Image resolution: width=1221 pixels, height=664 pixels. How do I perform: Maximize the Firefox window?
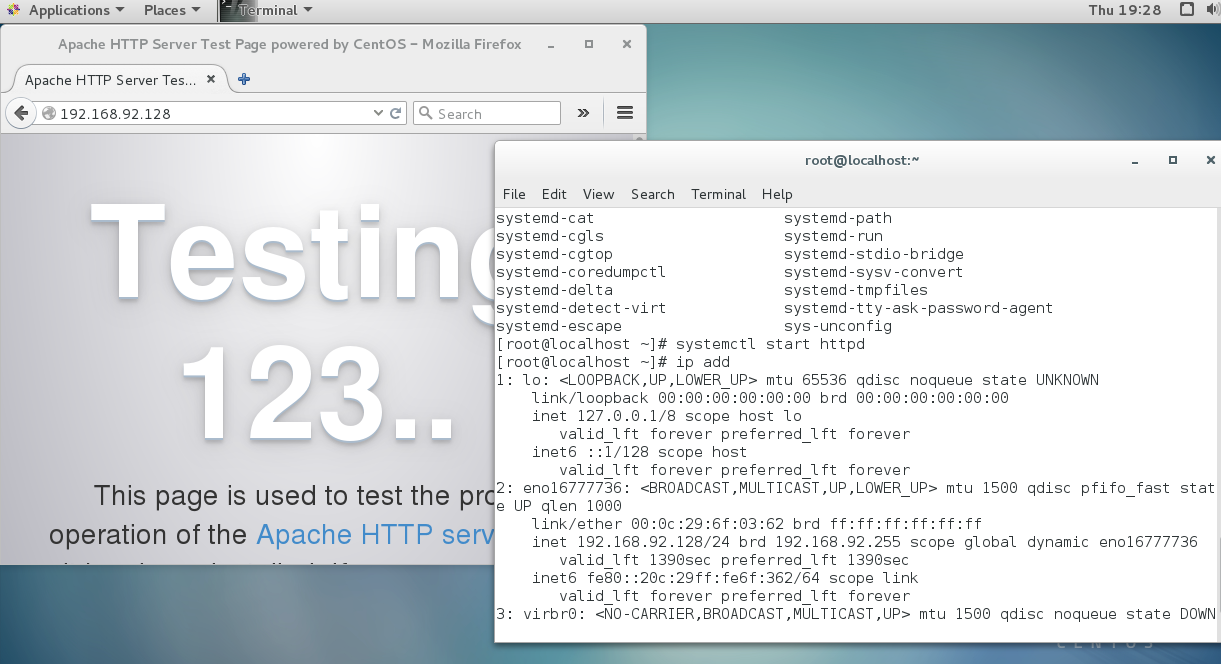(x=589, y=44)
